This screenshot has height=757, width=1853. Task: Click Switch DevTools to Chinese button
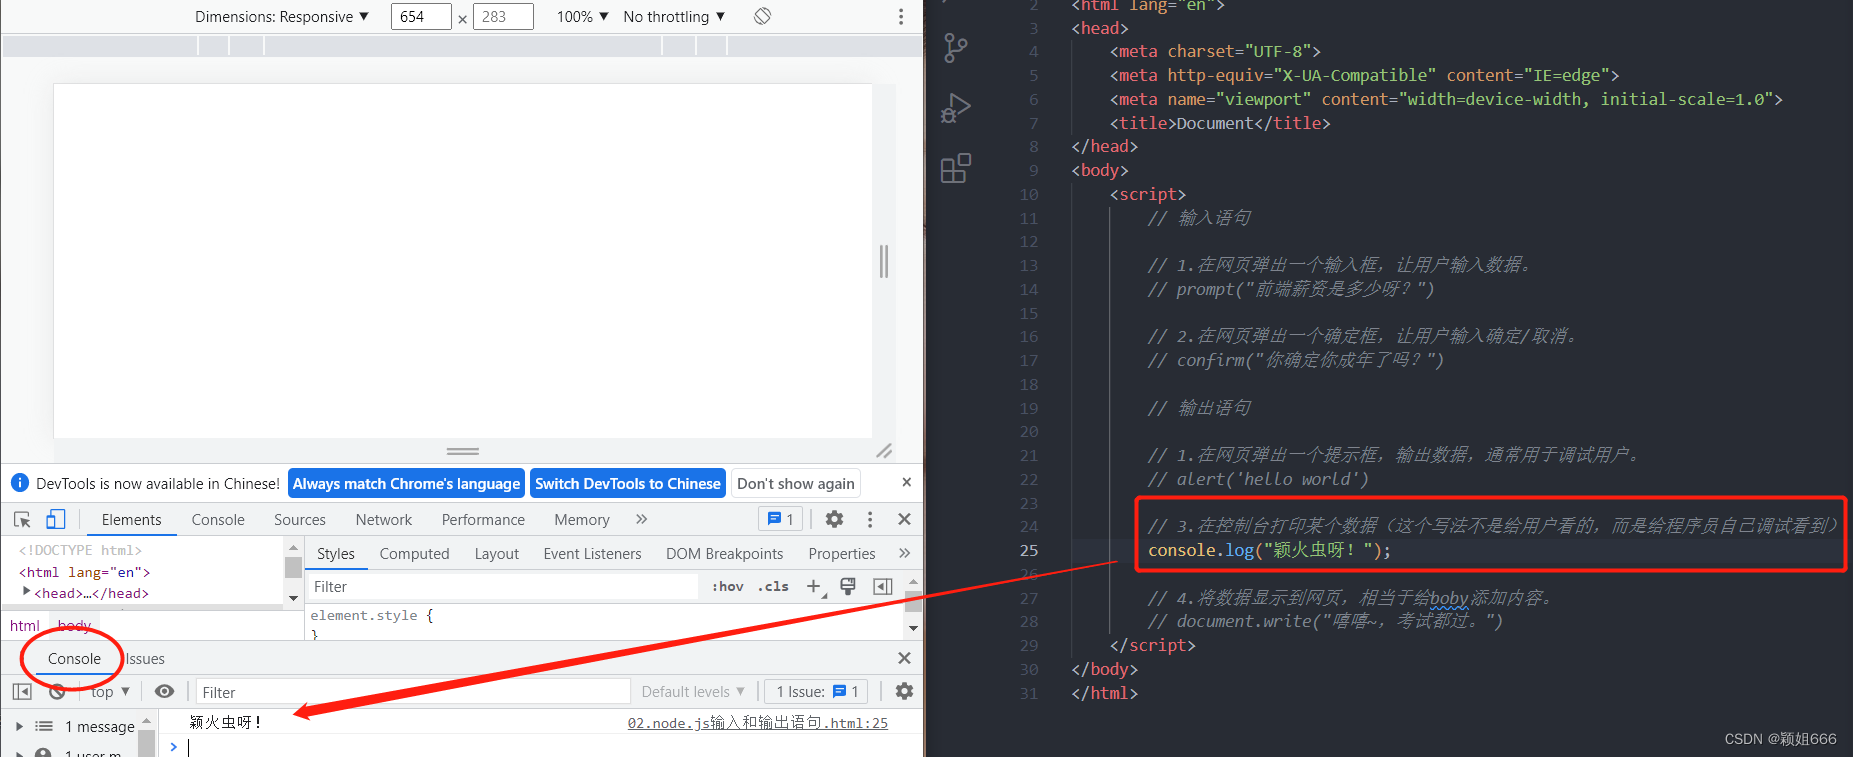point(628,483)
